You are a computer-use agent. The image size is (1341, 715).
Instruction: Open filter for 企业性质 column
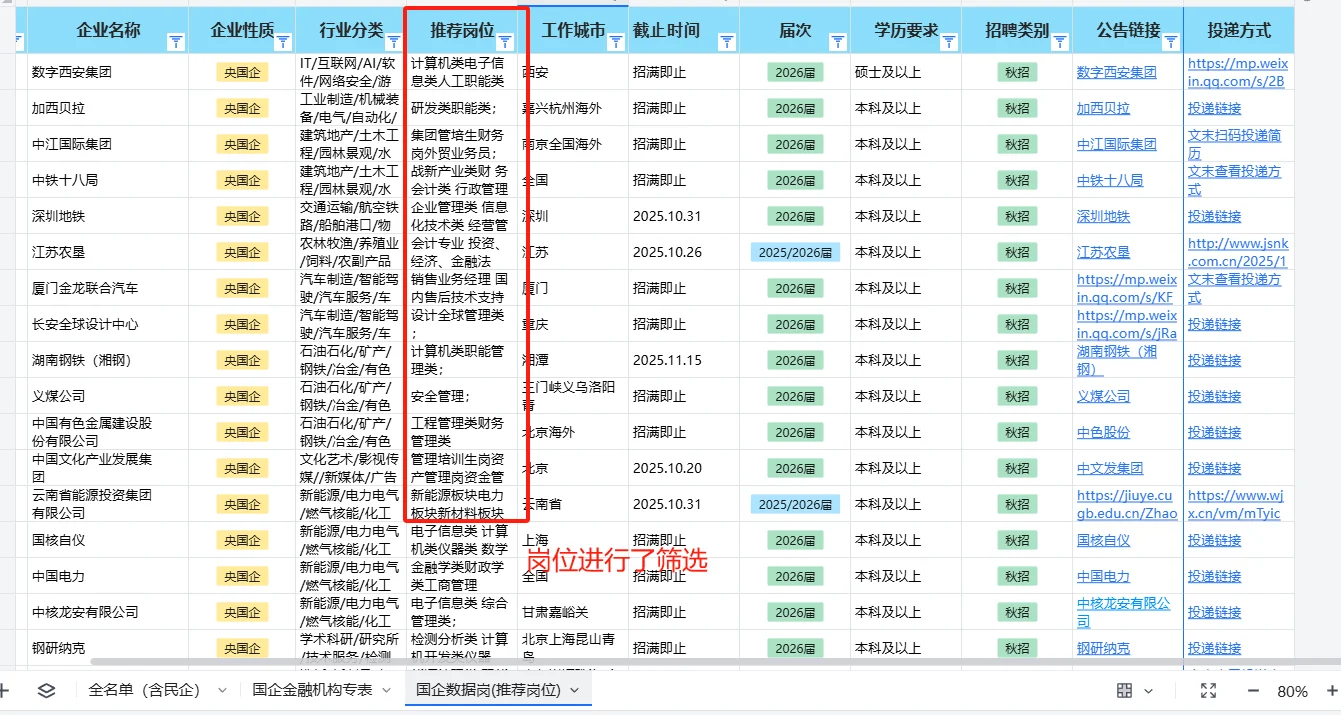(283, 41)
